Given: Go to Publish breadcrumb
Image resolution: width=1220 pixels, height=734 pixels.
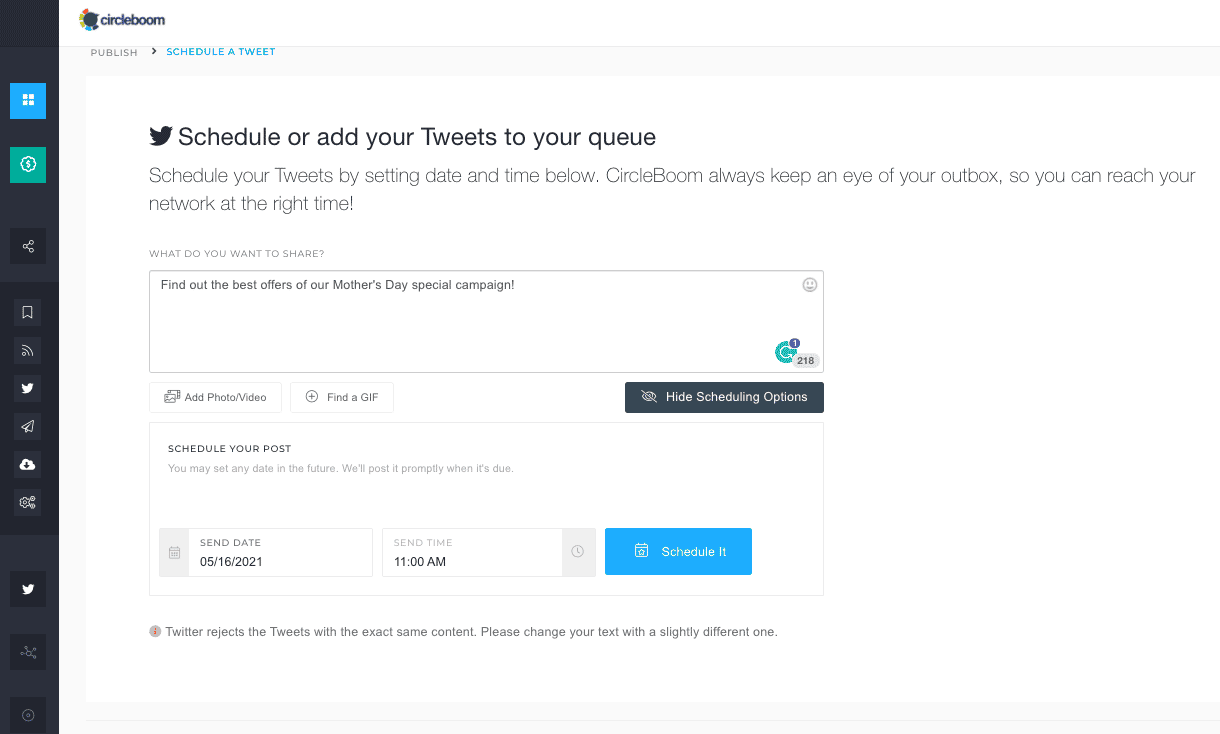Looking at the screenshot, I should [x=114, y=52].
